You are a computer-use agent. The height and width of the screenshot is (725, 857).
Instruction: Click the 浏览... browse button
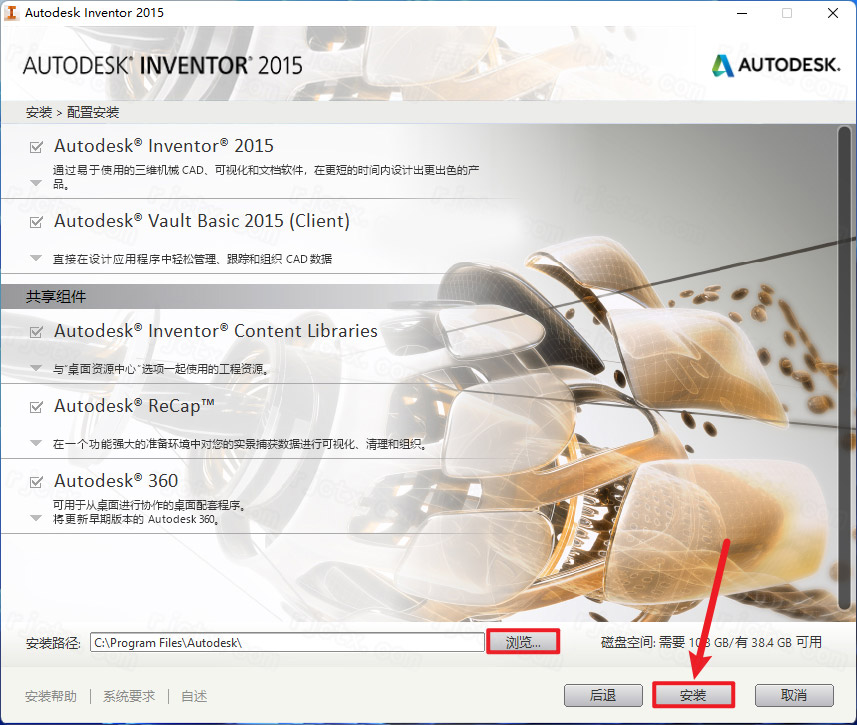point(523,642)
